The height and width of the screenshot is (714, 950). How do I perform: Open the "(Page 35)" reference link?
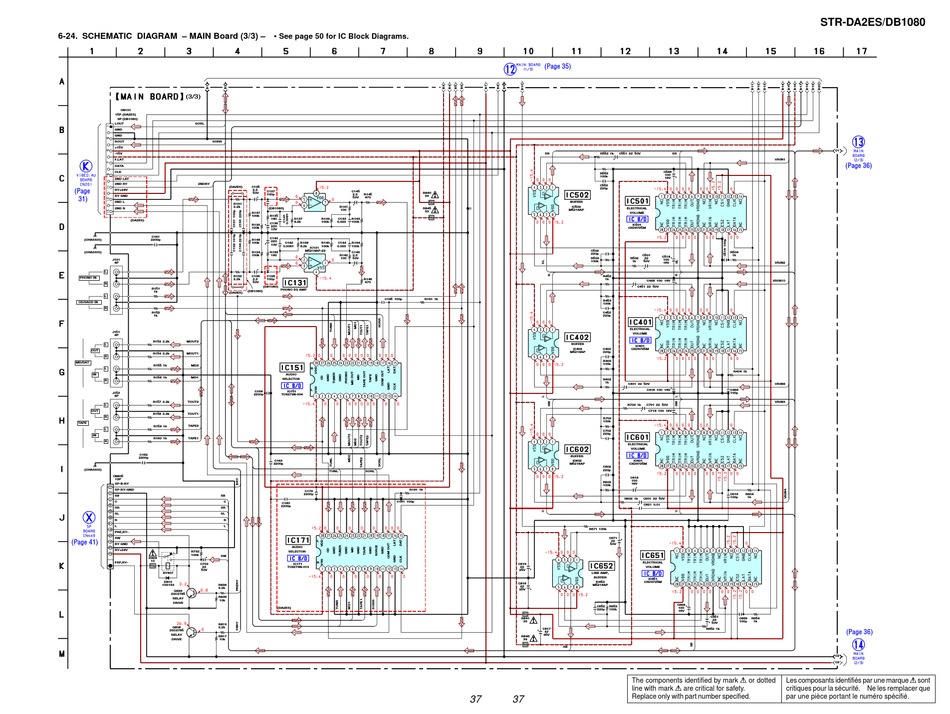557,66
